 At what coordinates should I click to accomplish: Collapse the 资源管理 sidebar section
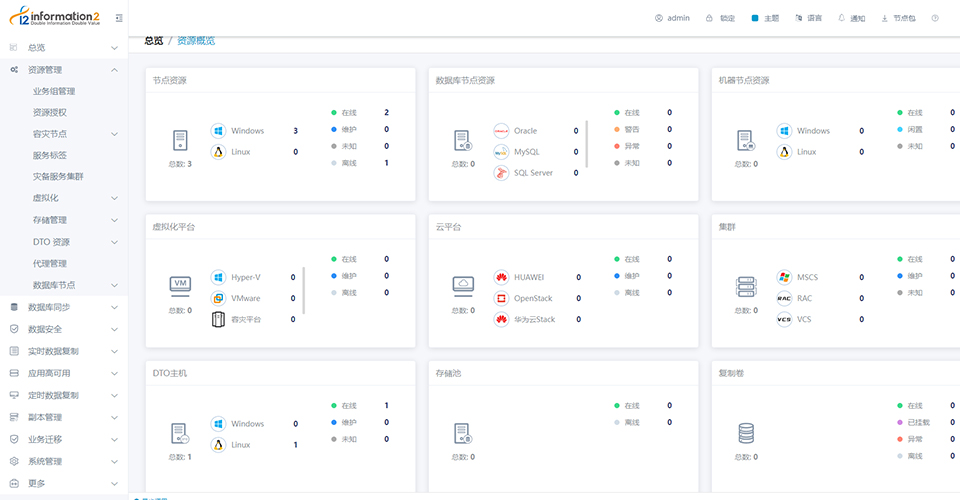114,70
